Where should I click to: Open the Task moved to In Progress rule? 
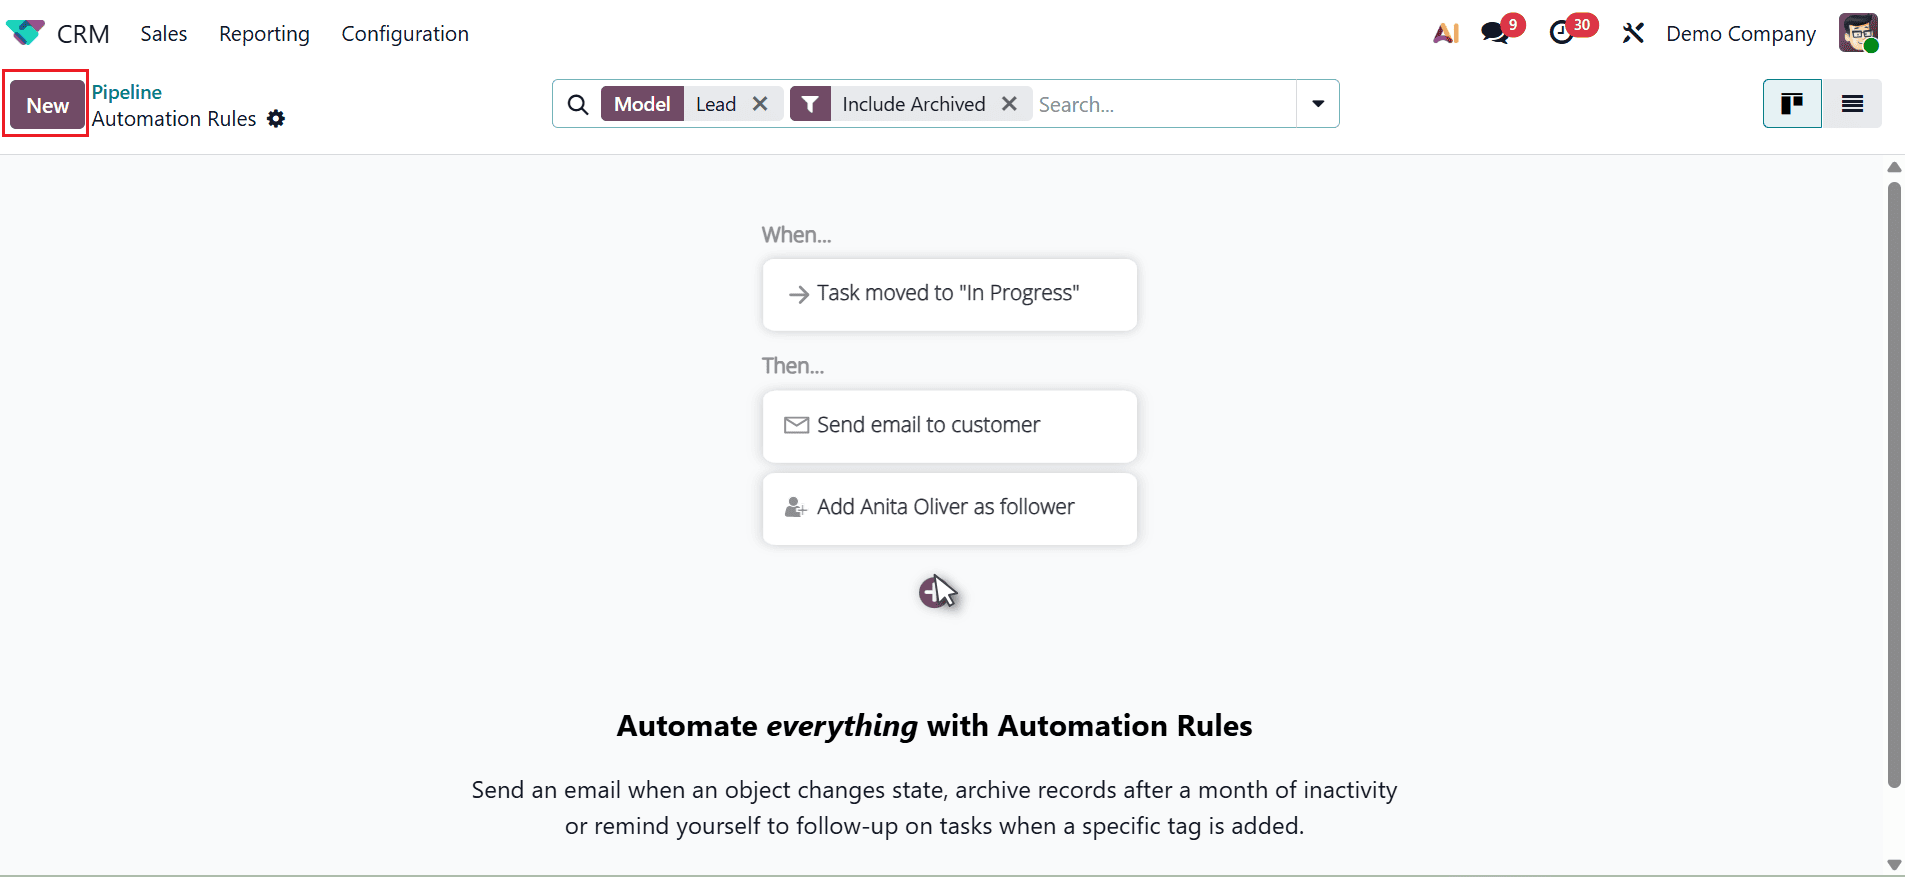[x=948, y=293]
